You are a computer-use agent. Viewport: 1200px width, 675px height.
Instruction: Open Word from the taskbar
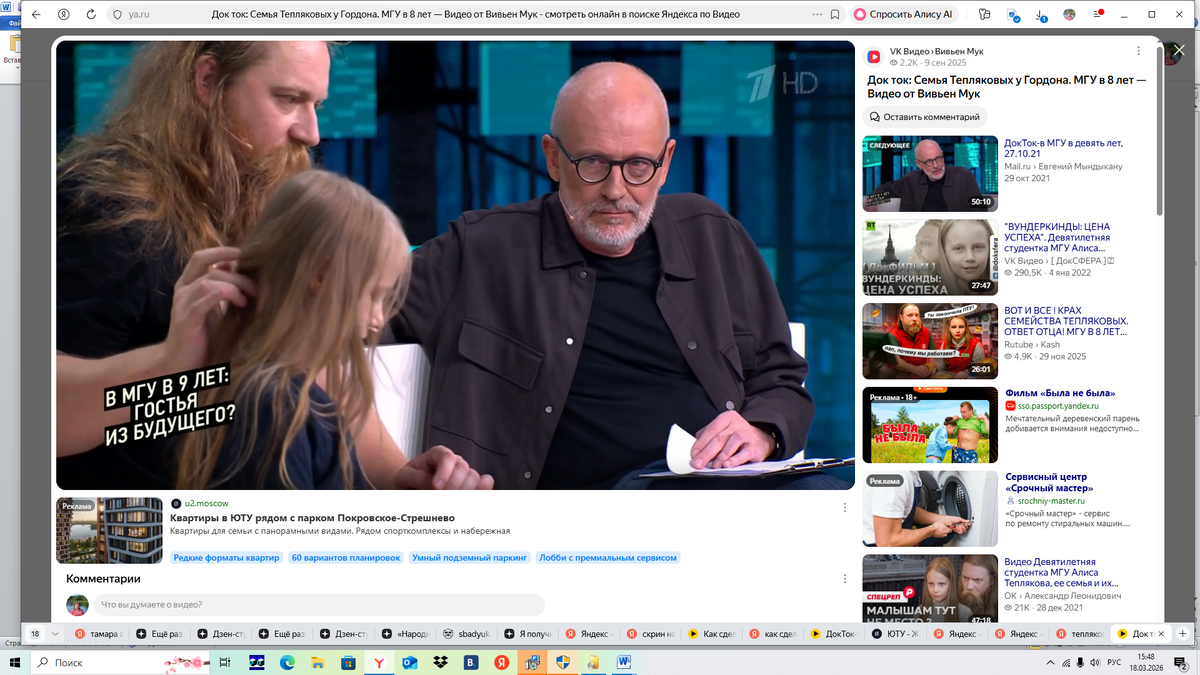(x=624, y=662)
